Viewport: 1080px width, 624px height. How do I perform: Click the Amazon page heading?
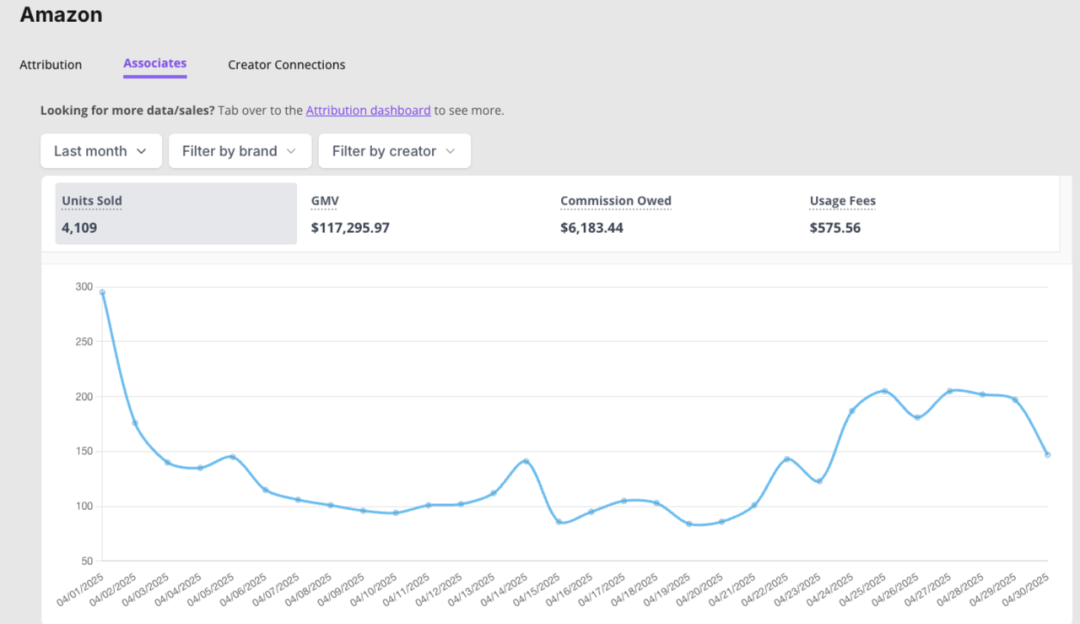[61, 15]
